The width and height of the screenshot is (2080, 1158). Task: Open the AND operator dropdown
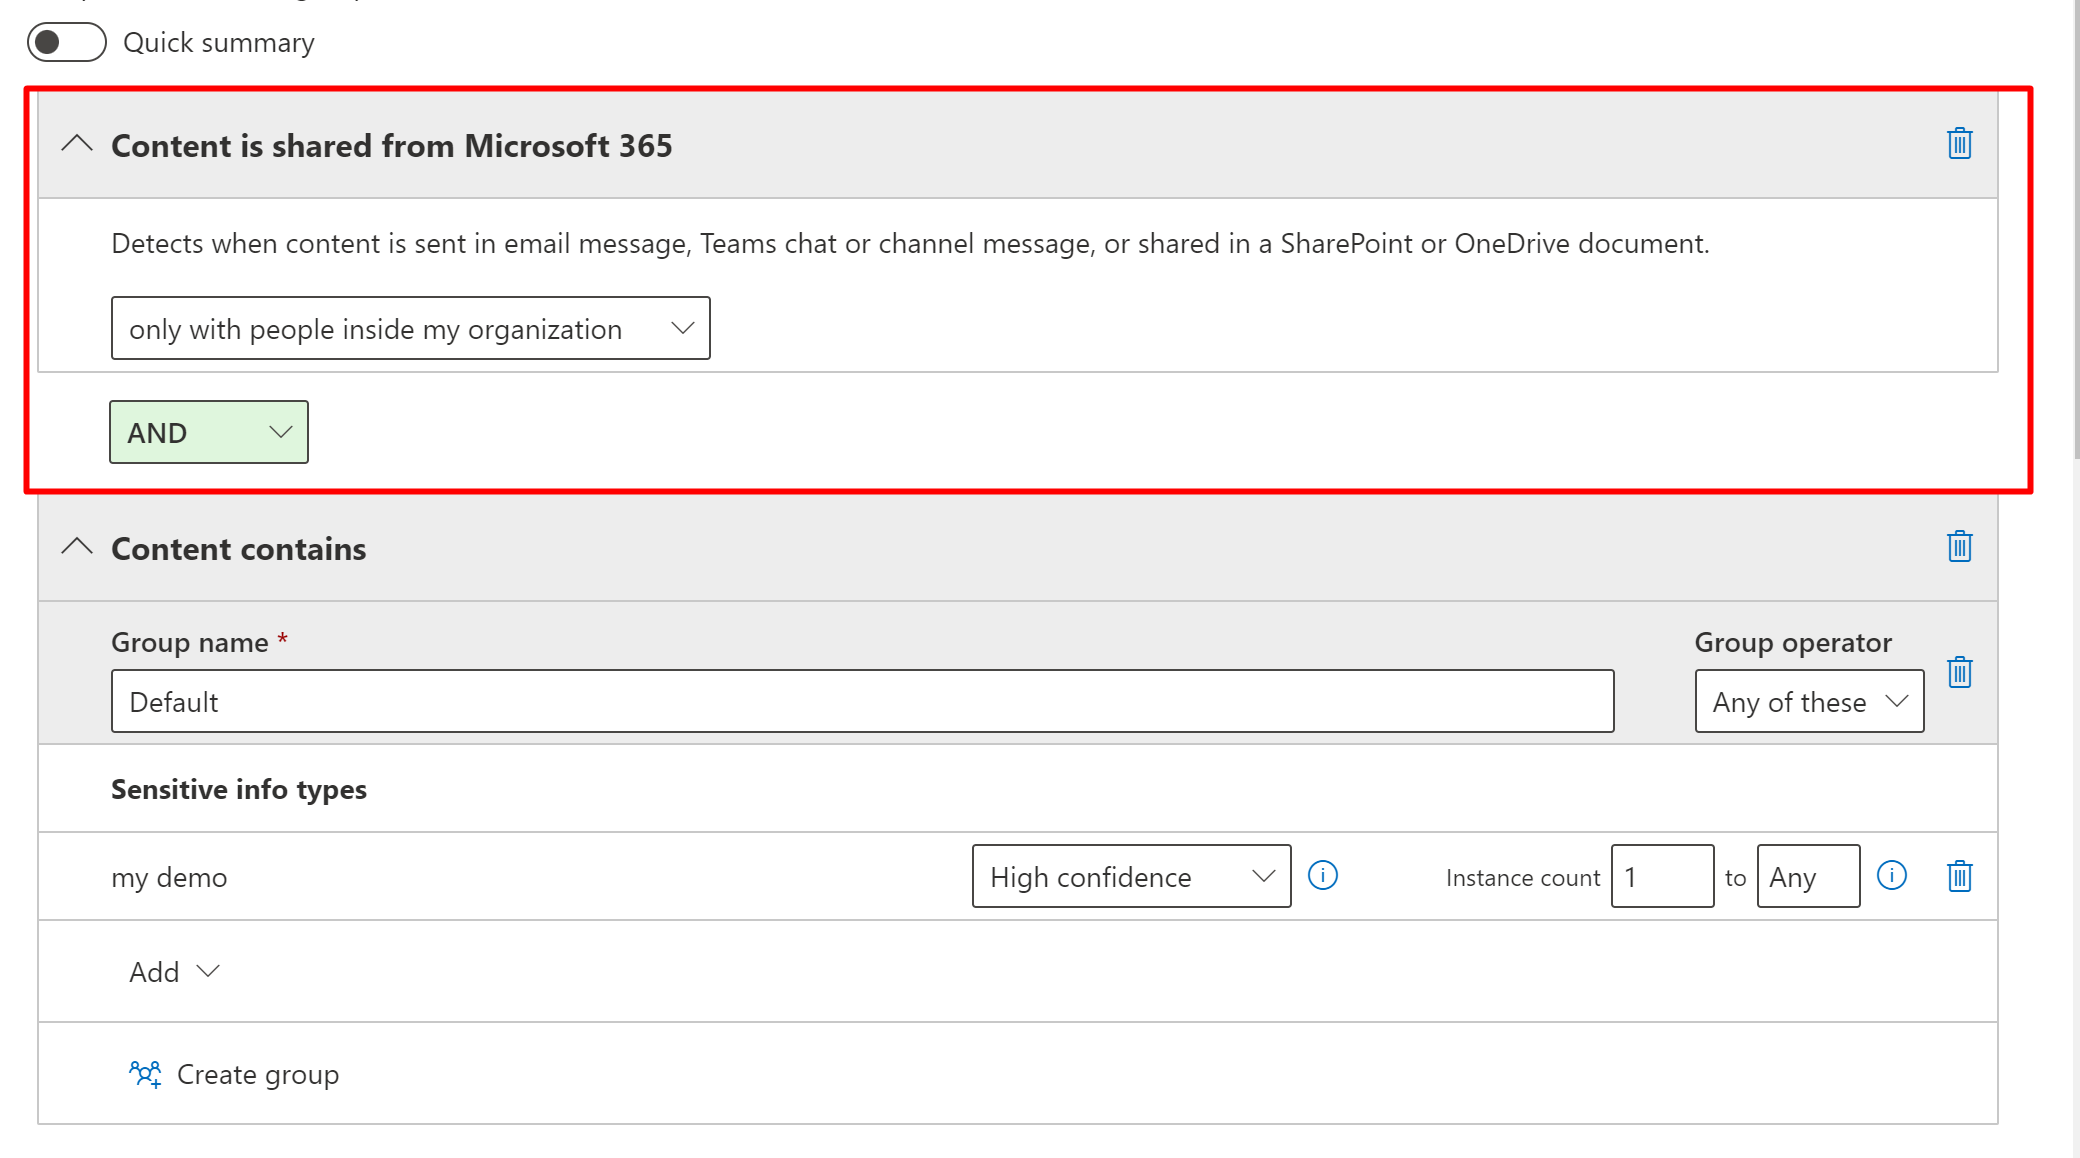[208, 432]
